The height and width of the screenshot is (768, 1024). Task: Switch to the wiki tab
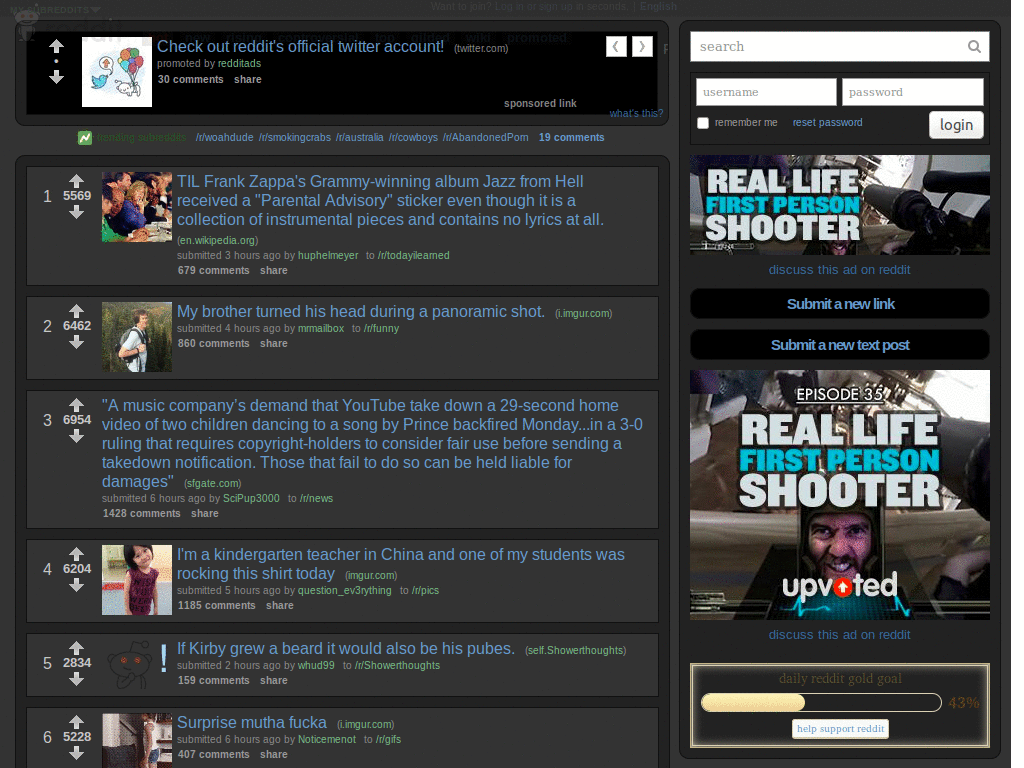(478, 37)
